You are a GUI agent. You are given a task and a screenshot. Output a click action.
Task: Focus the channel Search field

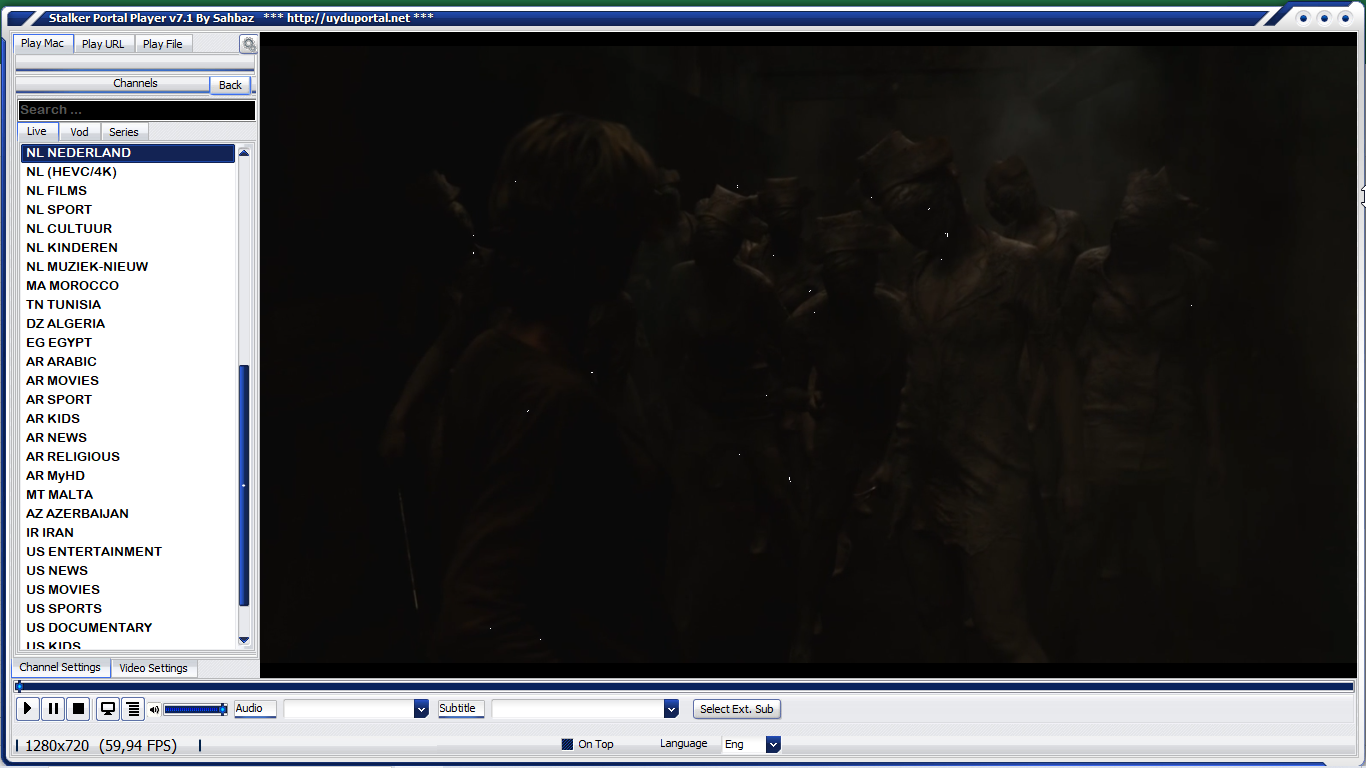[x=136, y=110]
